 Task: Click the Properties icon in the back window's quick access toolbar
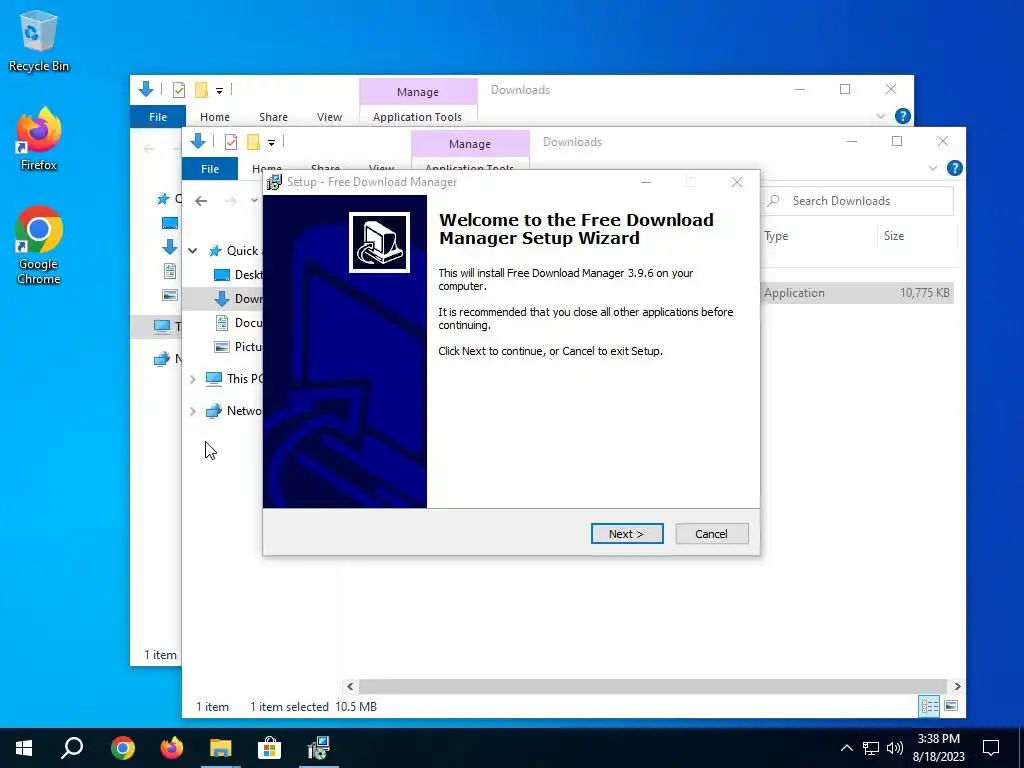(x=179, y=90)
